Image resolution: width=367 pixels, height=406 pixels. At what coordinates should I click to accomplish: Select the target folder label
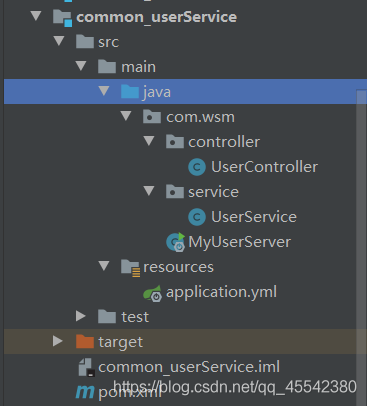[x=121, y=342]
